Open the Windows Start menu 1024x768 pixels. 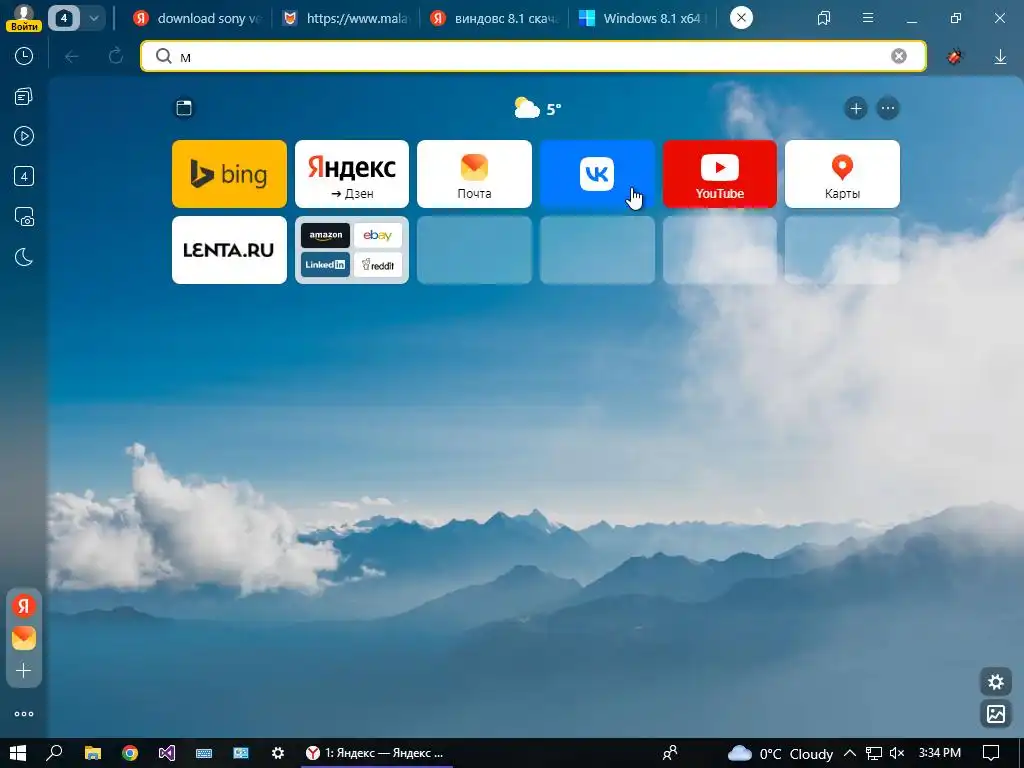pyautogui.click(x=18, y=753)
